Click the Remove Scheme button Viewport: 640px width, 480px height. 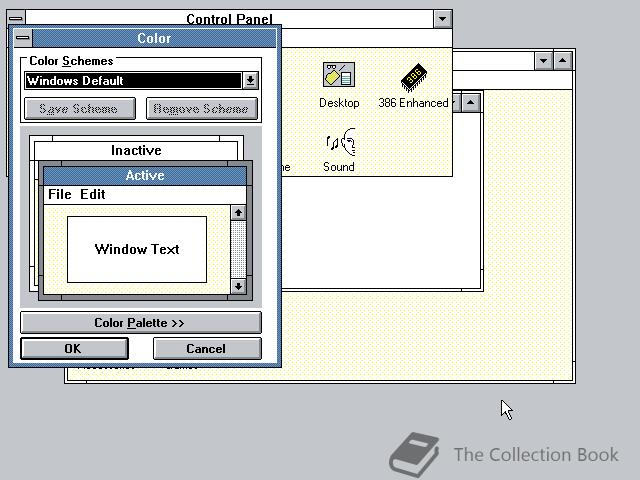(202, 109)
